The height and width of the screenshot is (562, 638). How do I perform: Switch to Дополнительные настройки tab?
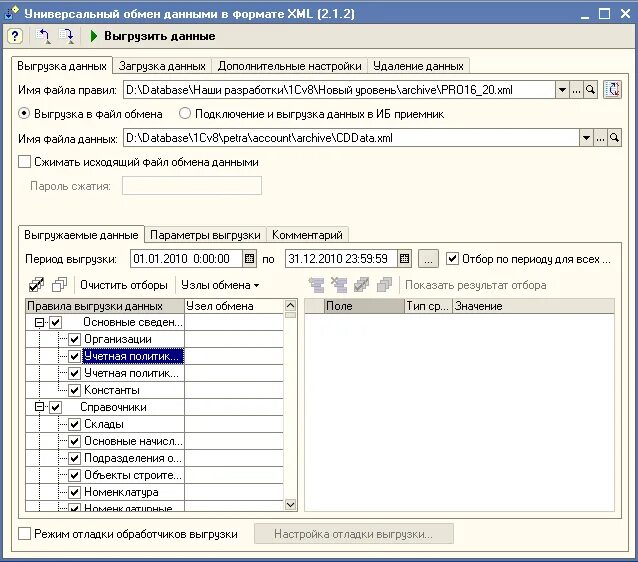(x=289, y=66)
